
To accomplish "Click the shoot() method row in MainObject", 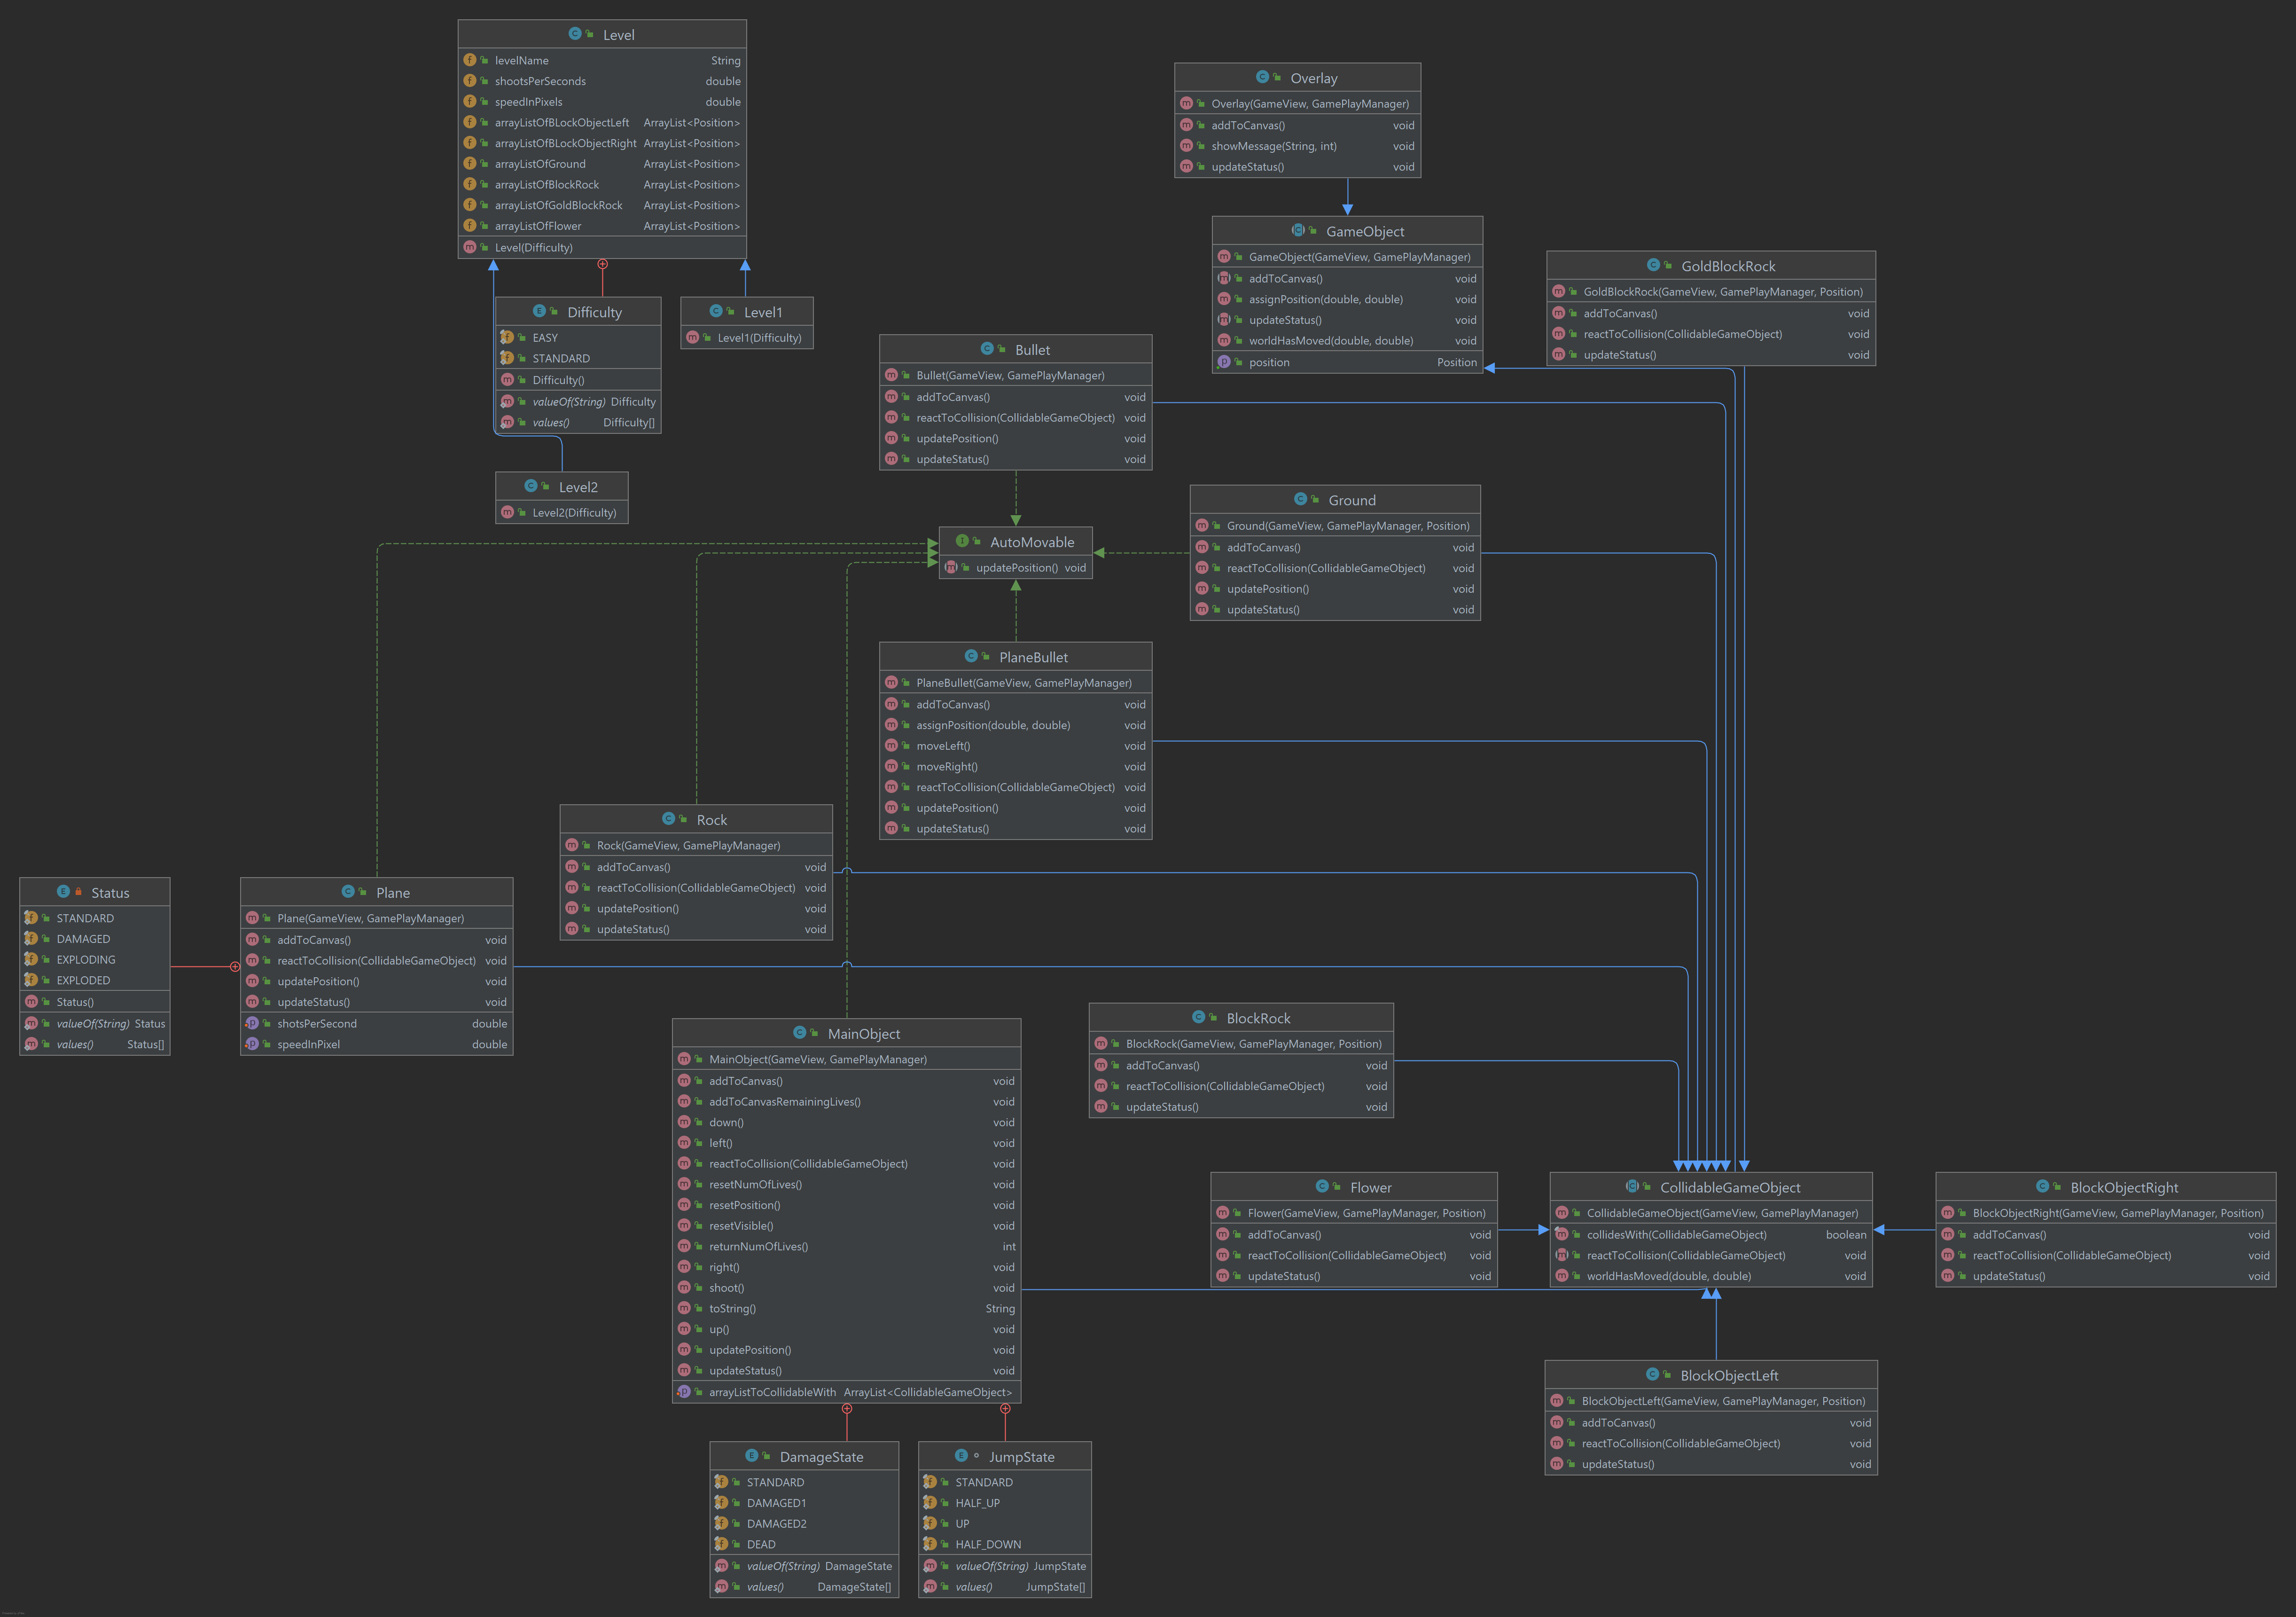I will click(x=726, y=1288).
